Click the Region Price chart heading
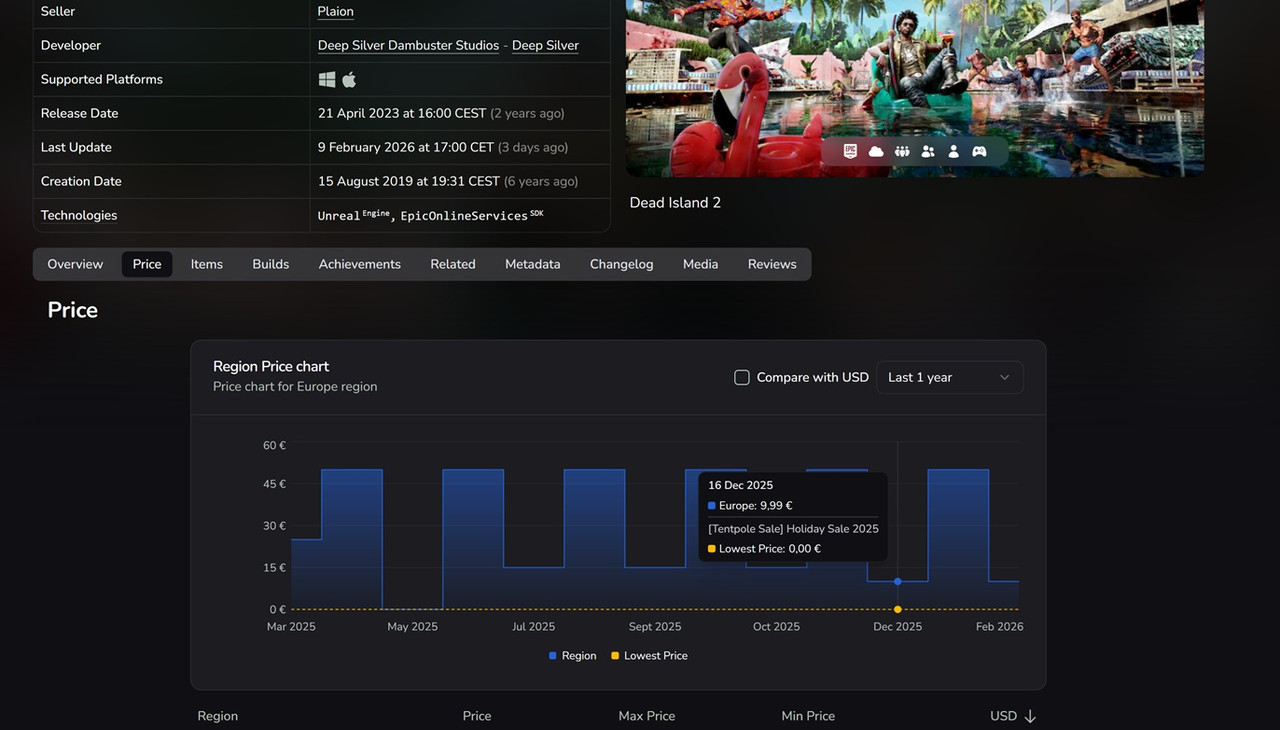This screenshot has height=730, width=1280. pyautogui.click(x=271, y=366)
